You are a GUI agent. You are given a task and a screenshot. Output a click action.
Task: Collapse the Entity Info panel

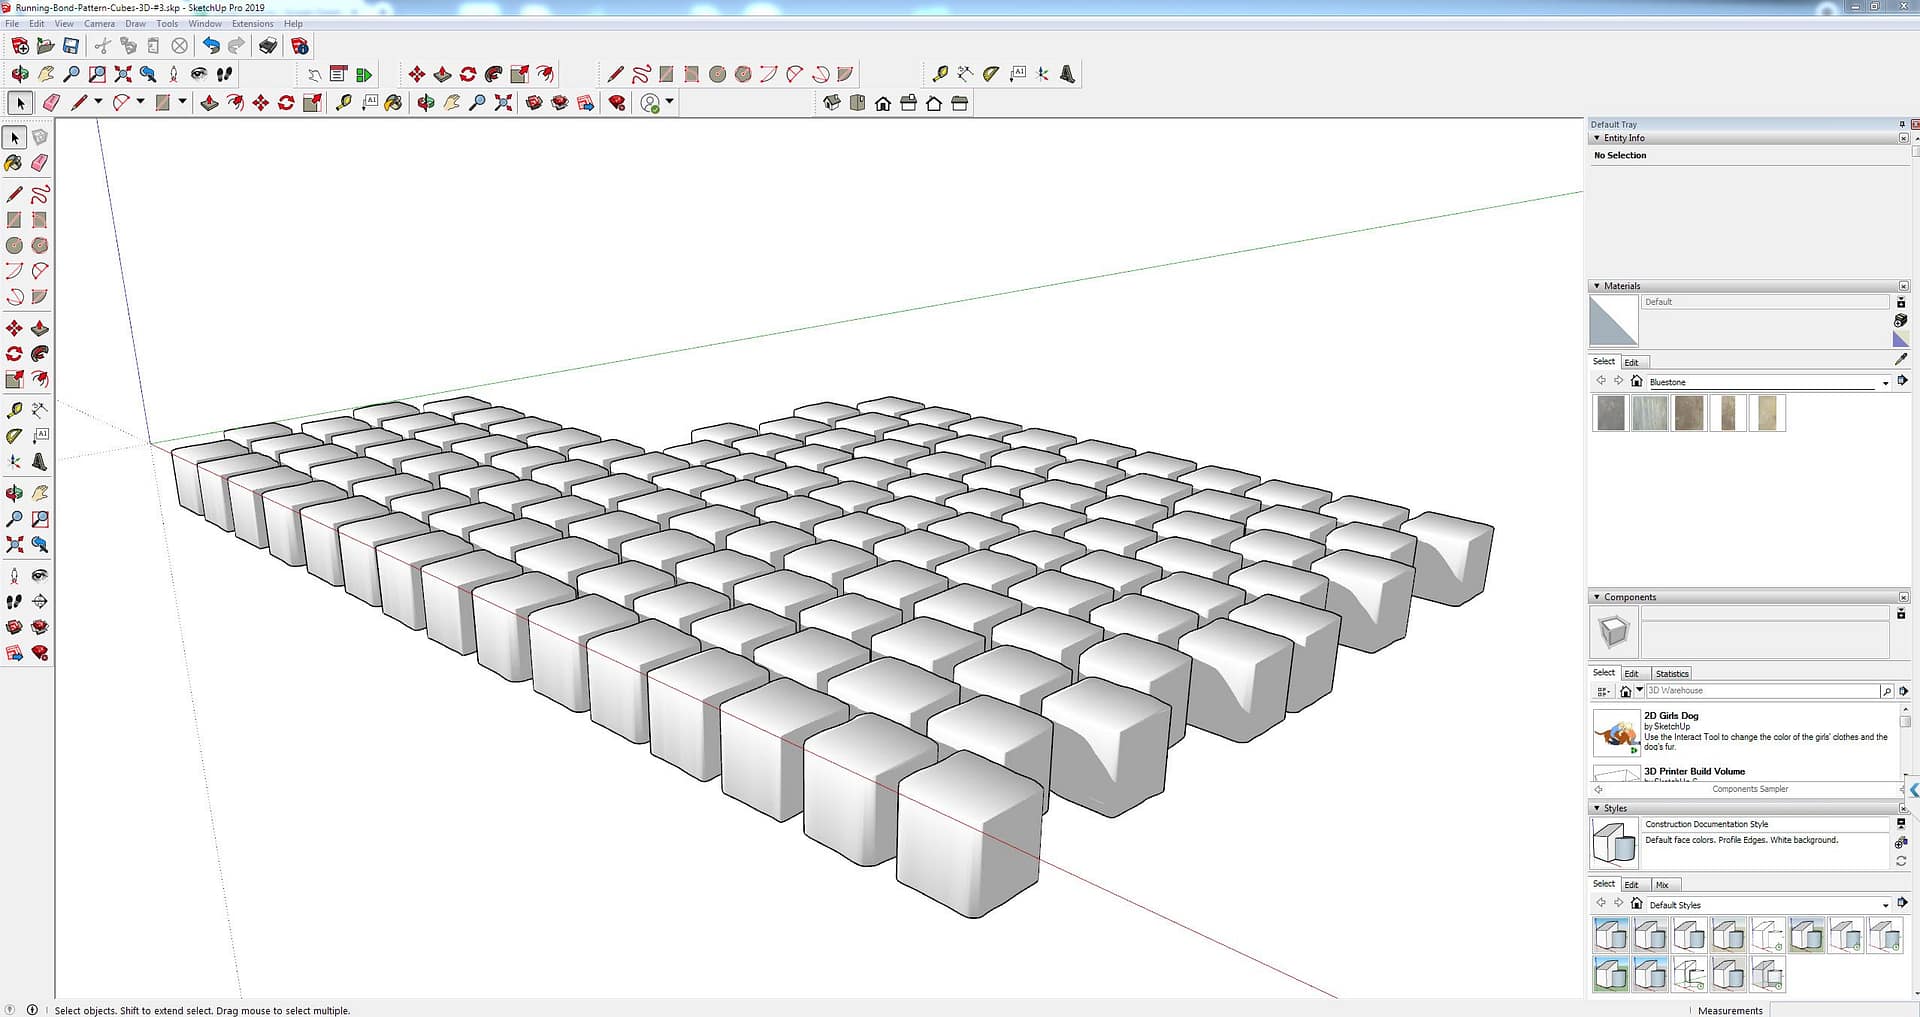coord(1597,138)
